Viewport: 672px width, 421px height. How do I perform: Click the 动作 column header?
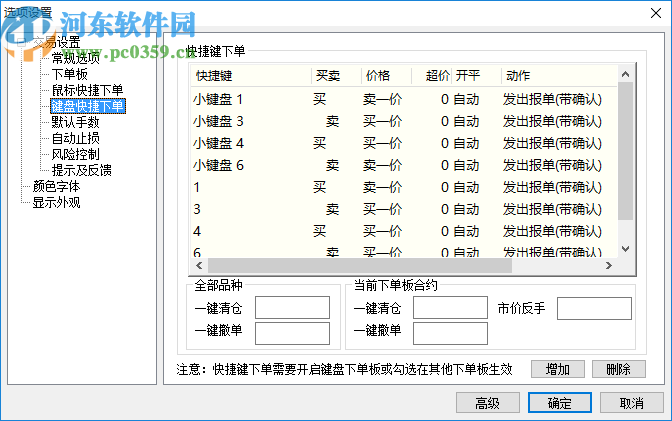tap(559, 76)
